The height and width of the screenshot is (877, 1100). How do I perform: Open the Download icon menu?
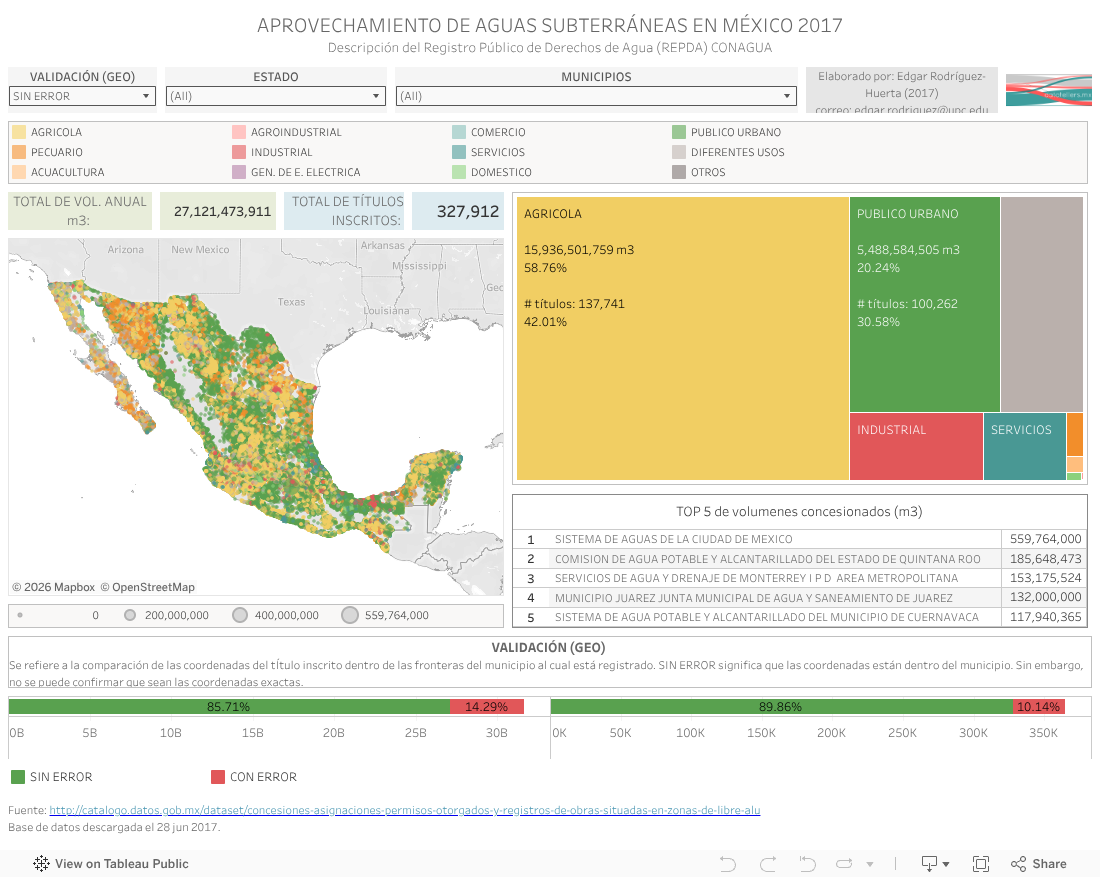point(935,864)
